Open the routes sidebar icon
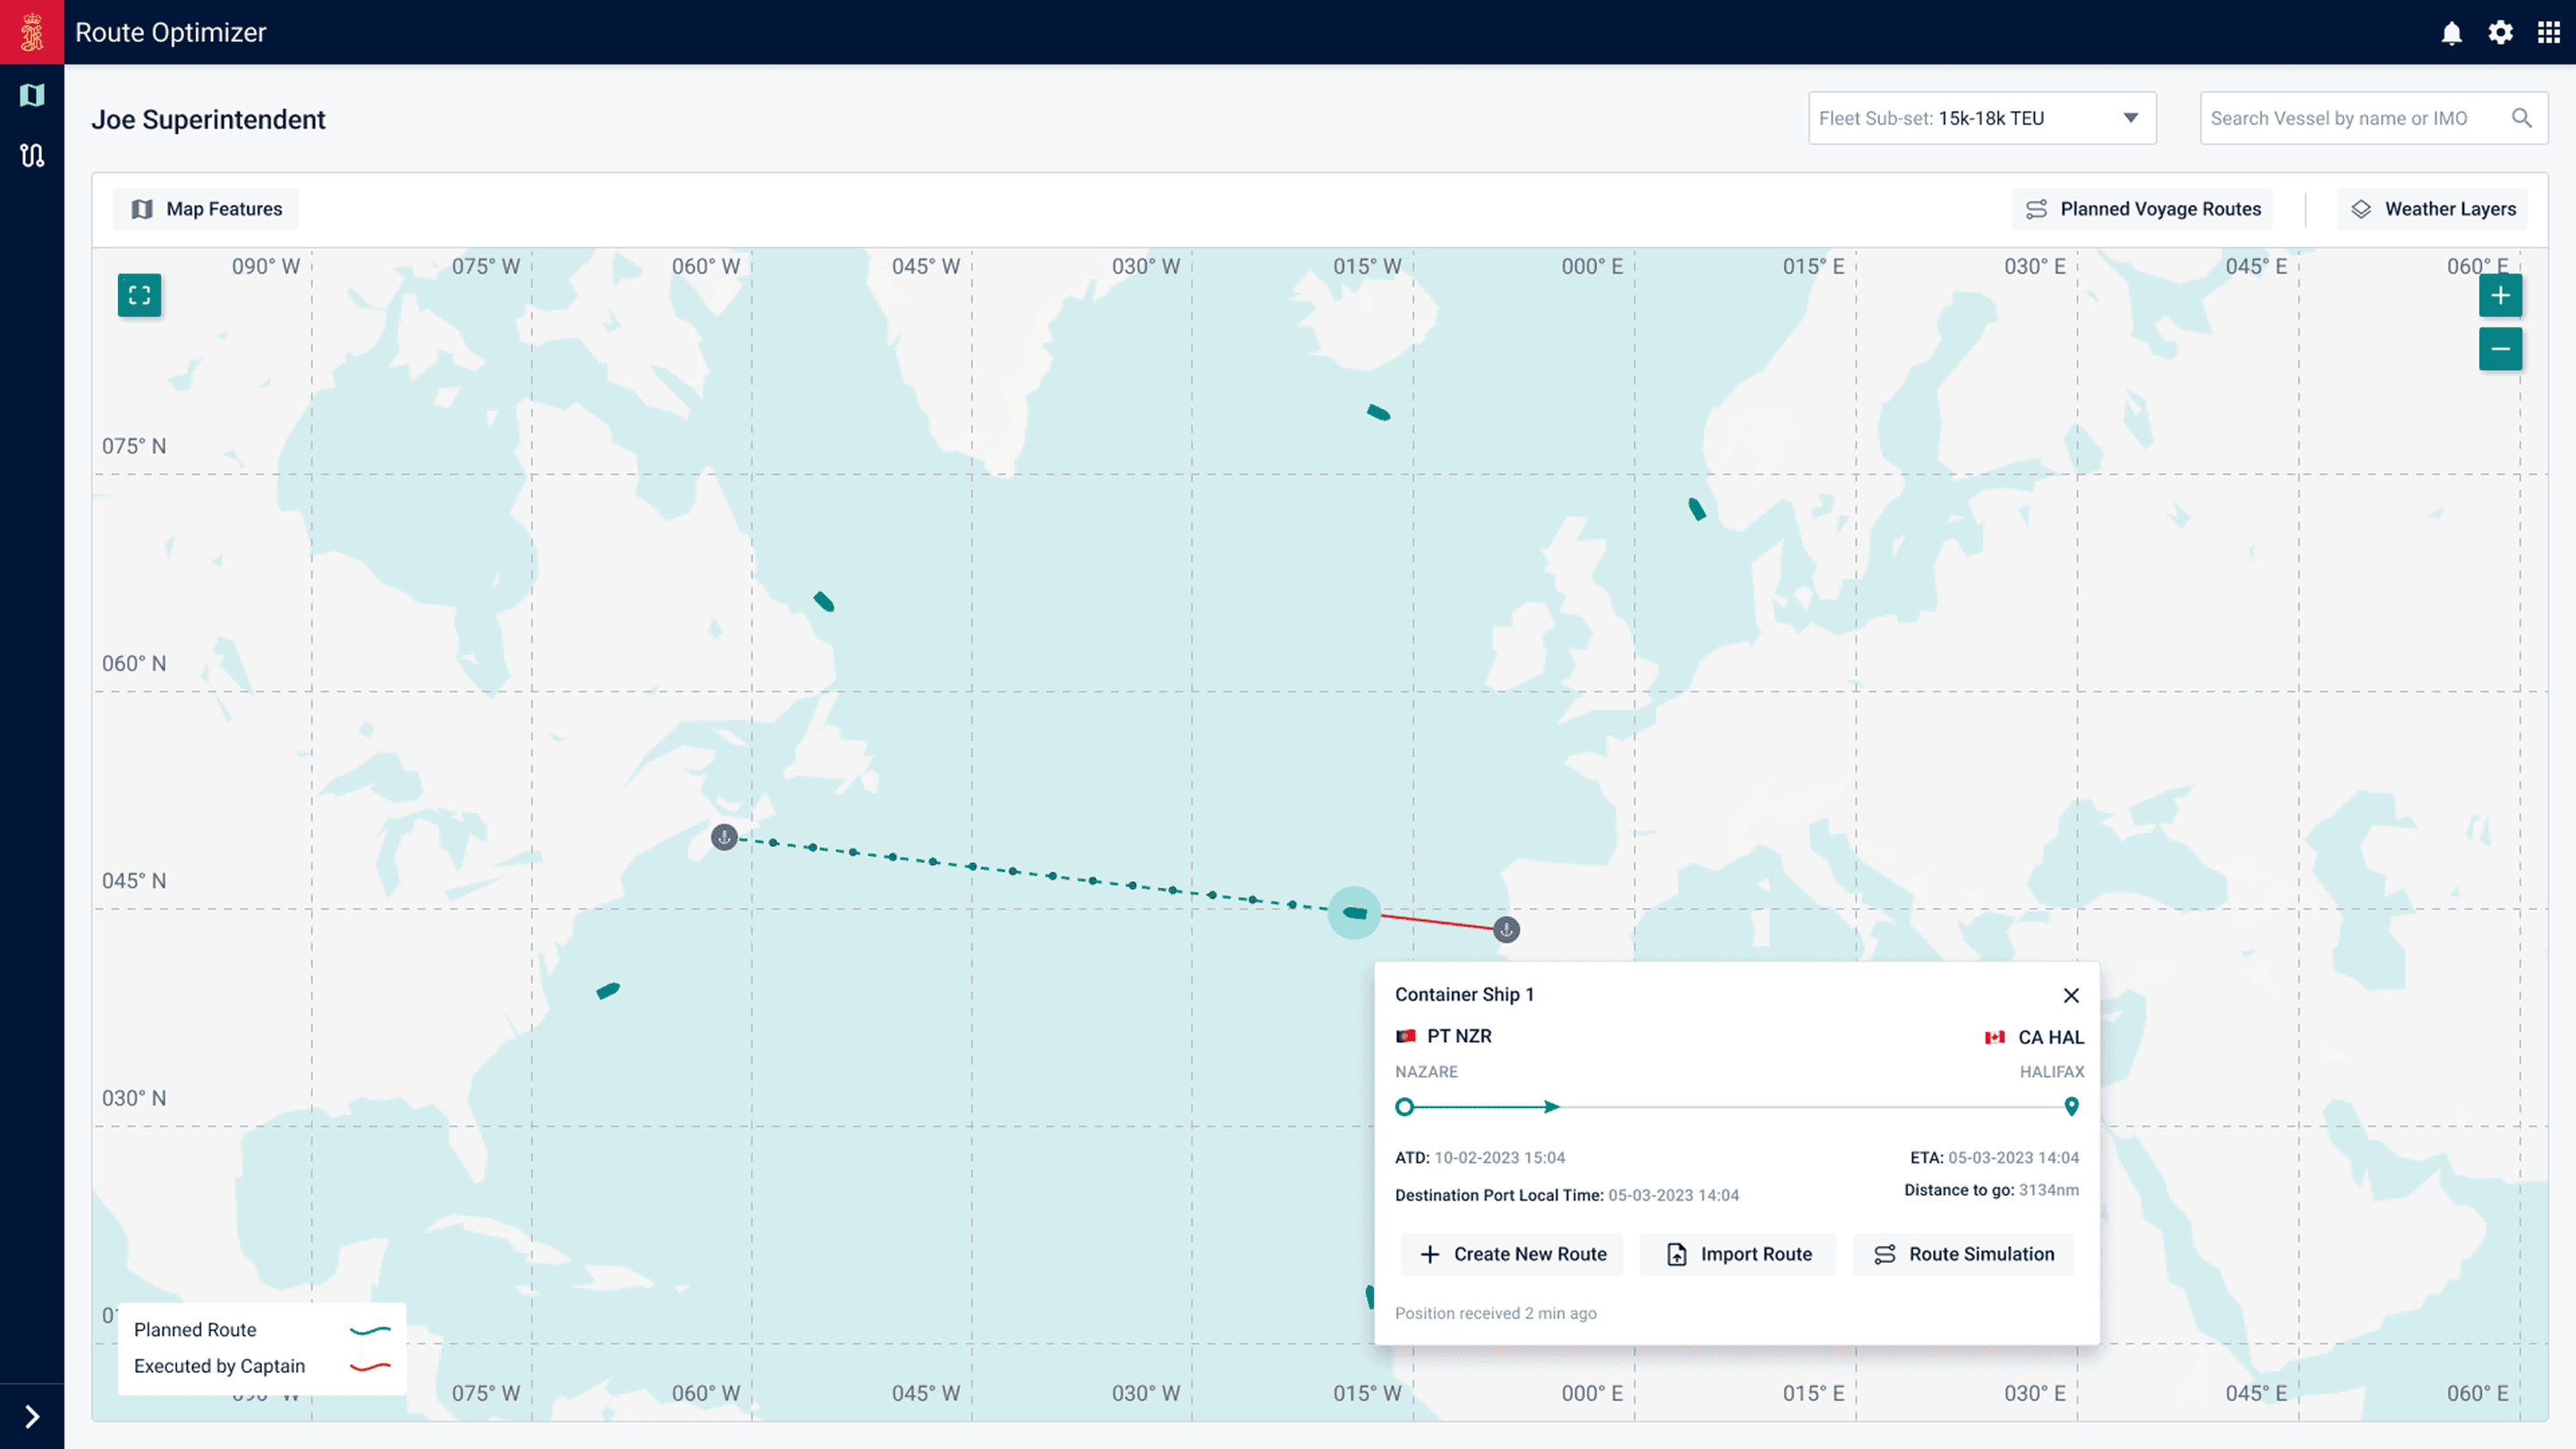Viewport: 2576px width, 1449px height. 32,155
